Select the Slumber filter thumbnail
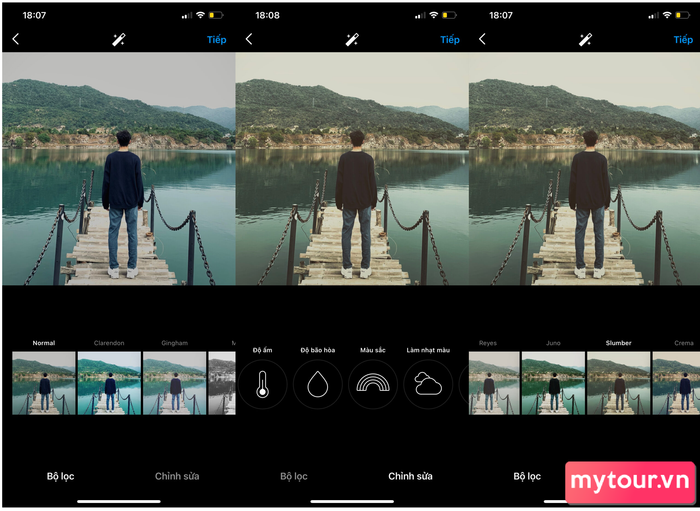Viewport: 700px width, 511px height. [618, 383]
